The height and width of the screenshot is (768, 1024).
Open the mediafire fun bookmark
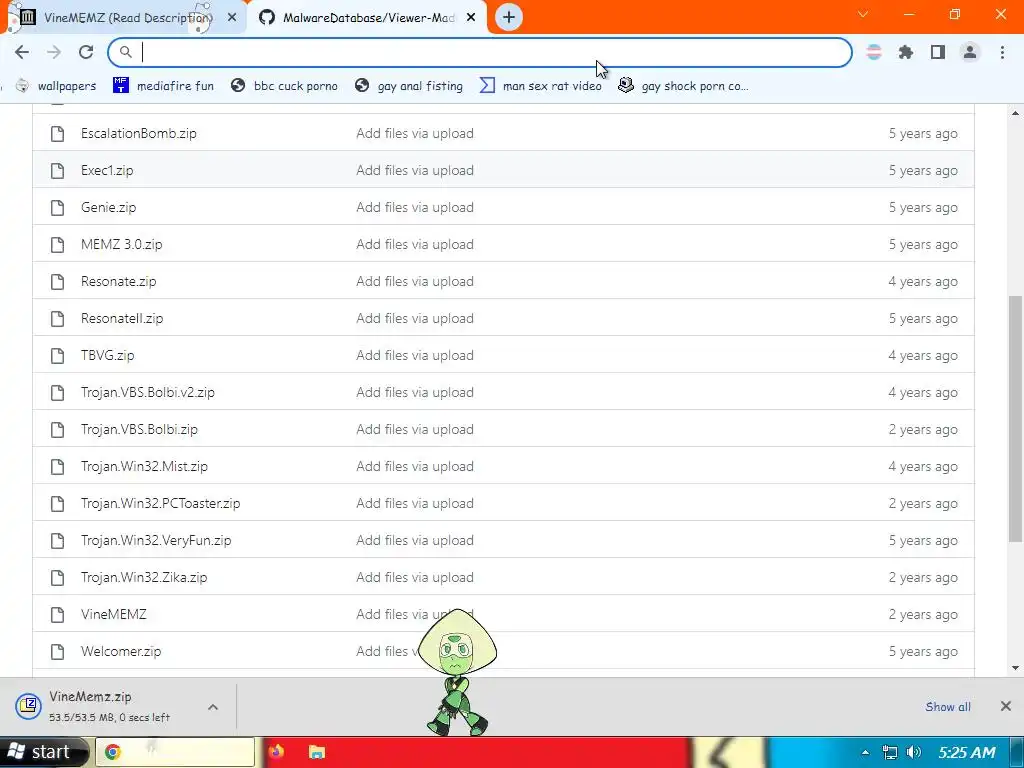(163, 86)
